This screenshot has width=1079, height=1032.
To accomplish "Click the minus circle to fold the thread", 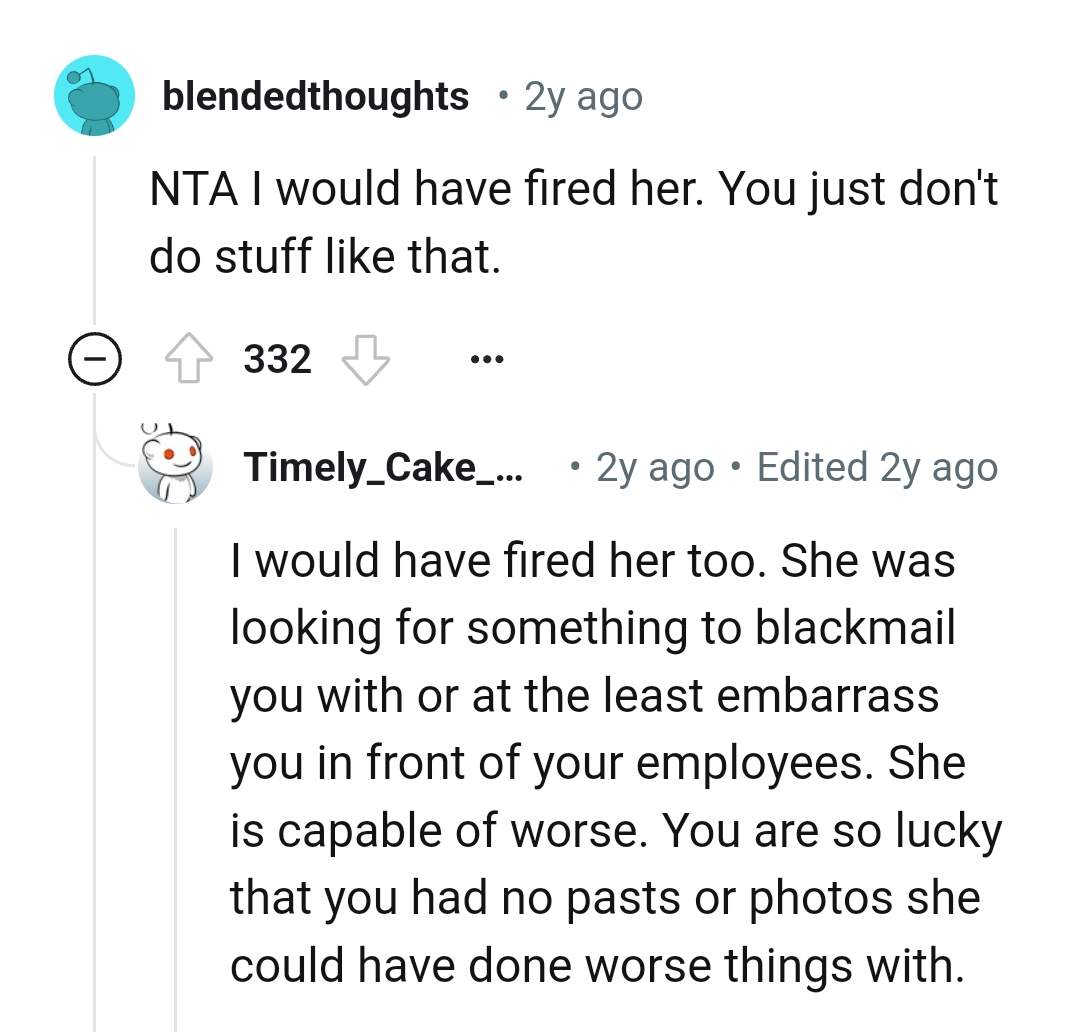I will pos(95,358).
